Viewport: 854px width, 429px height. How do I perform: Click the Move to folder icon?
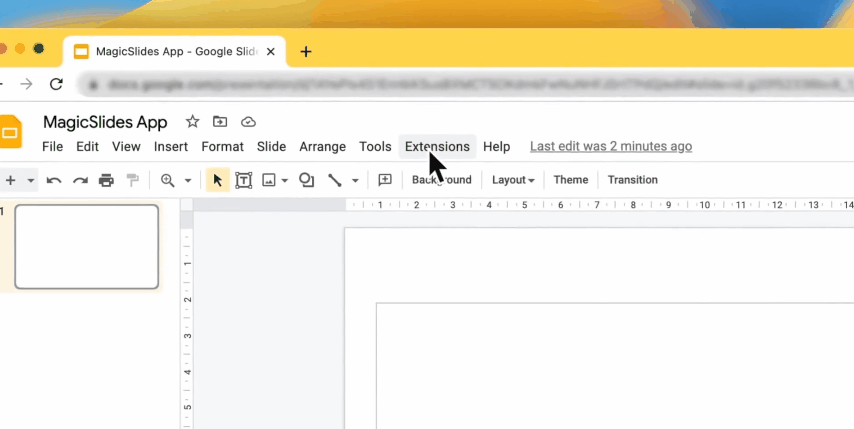[220, 121]
